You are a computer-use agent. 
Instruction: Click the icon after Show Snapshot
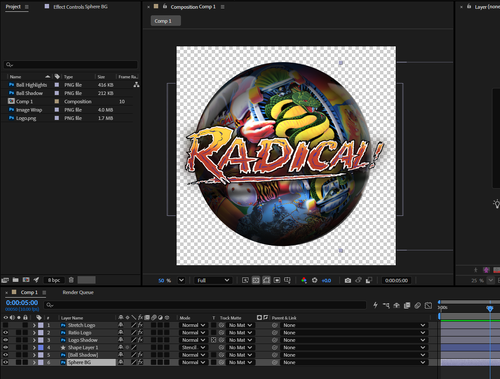pos(369,280)
